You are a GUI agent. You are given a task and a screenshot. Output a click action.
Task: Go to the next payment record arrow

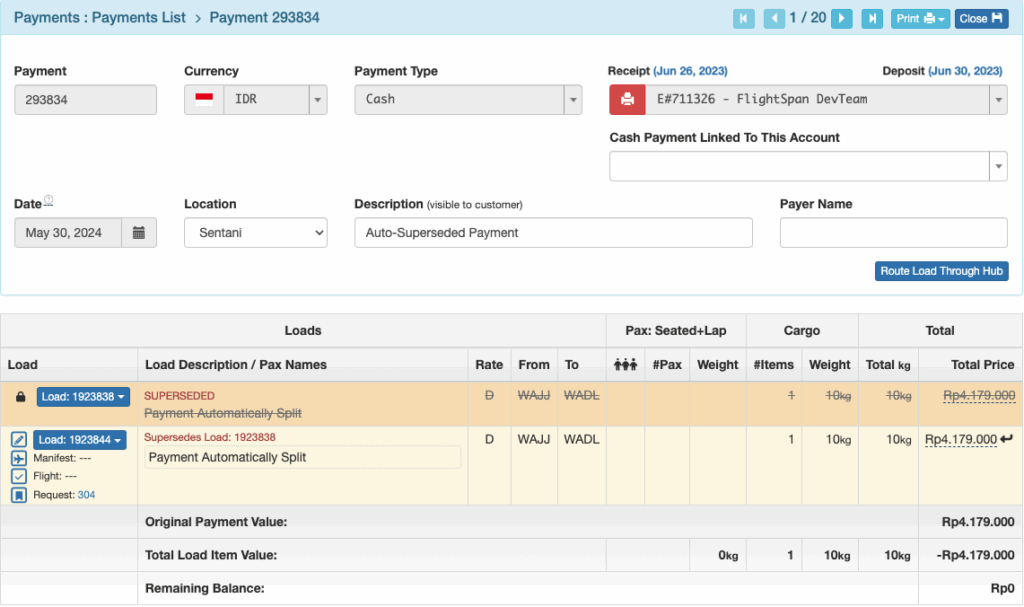coord(842,18)
